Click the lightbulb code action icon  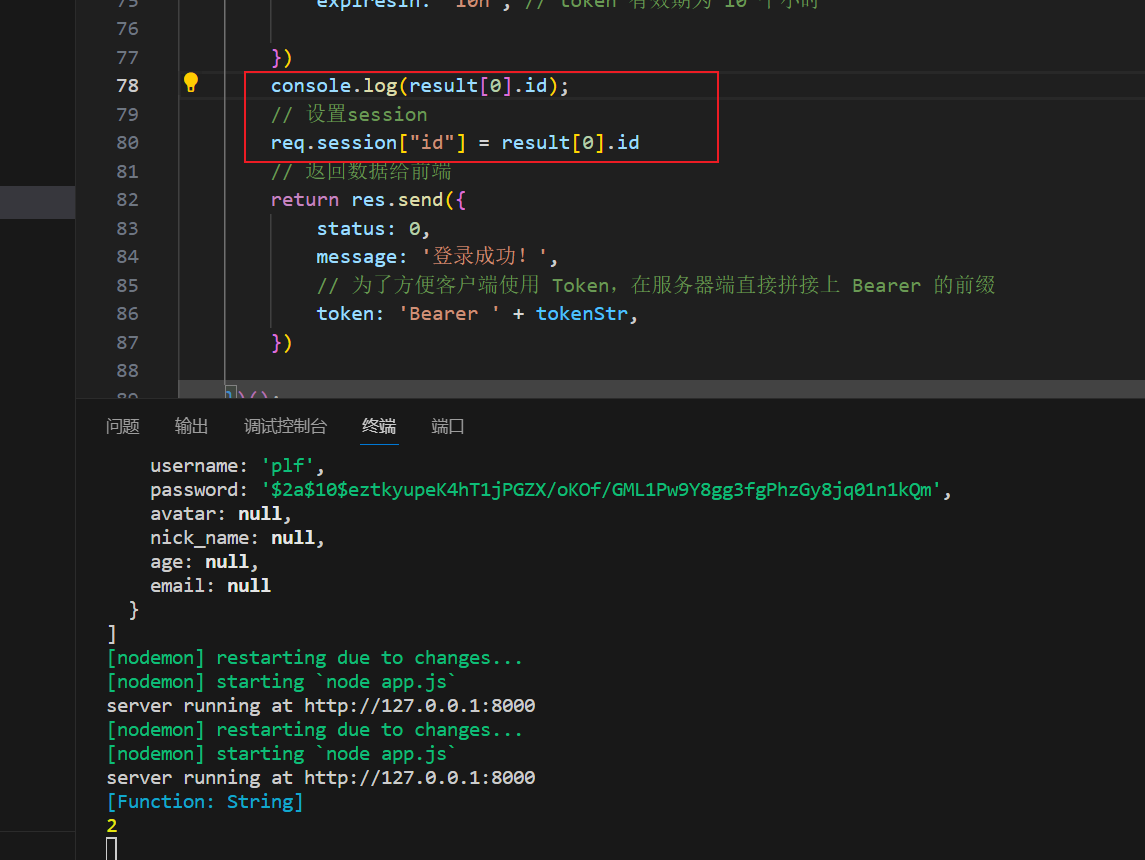coord(191,83)
